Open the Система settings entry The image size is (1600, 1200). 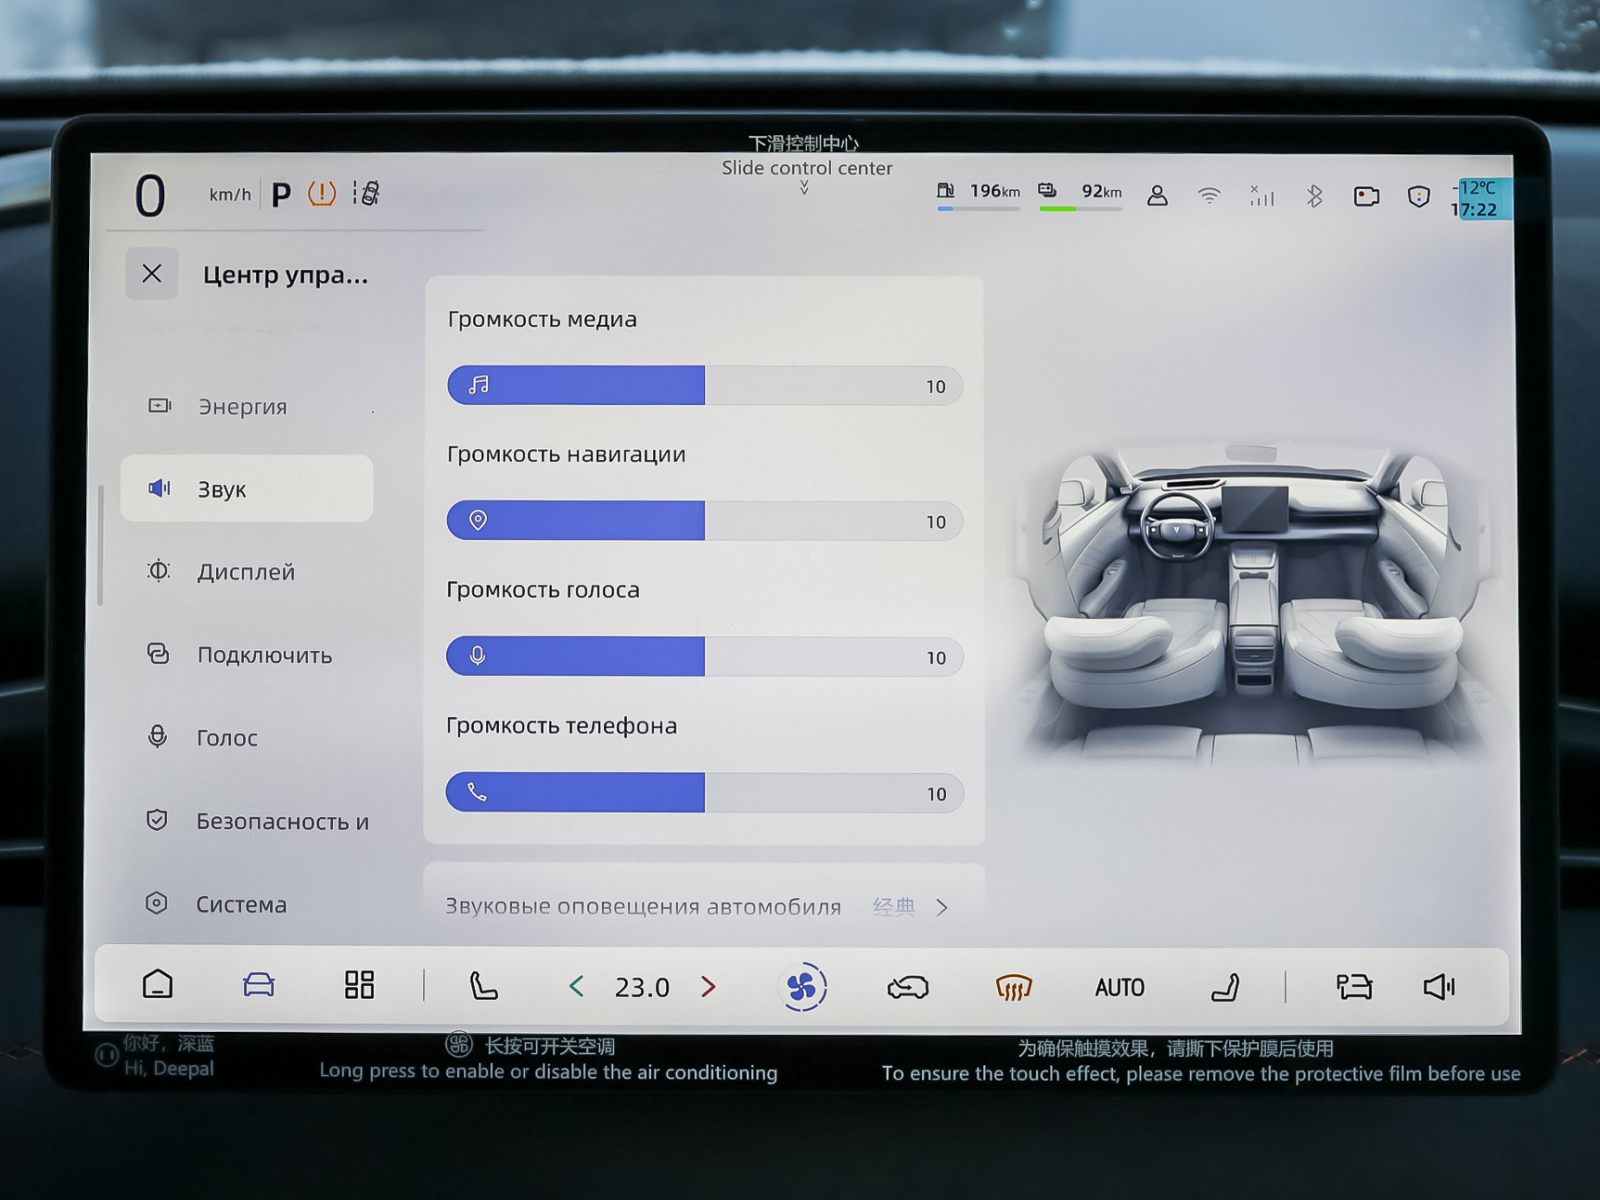pyautogui.click(x=241, y=904)
